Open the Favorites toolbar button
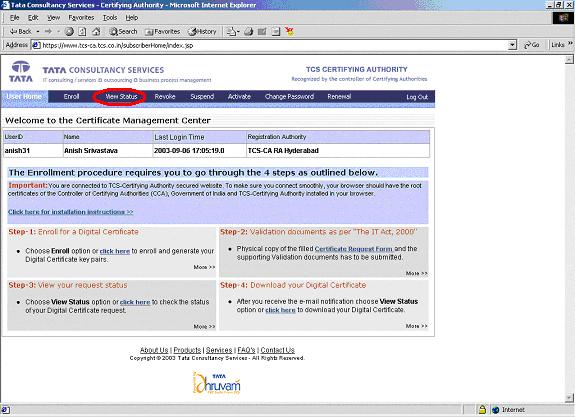This screenshot has width=575, height=418. (162, 32)
